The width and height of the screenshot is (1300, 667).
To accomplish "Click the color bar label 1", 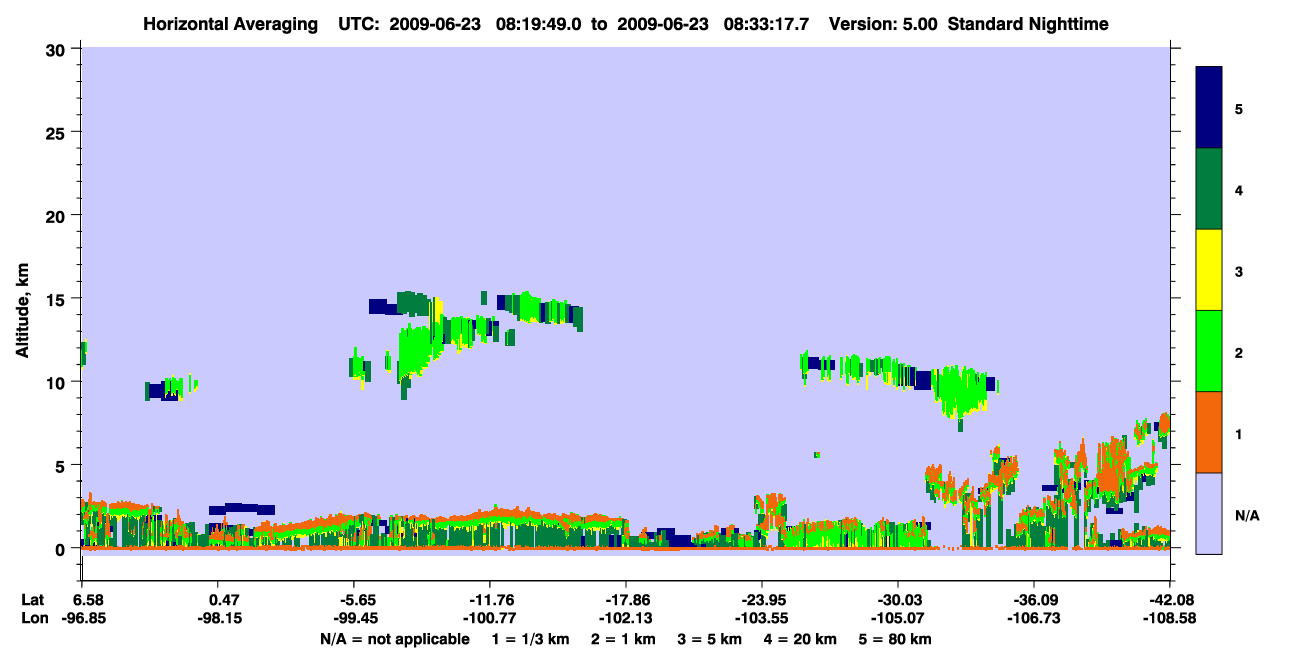I will coord(1239,434).
